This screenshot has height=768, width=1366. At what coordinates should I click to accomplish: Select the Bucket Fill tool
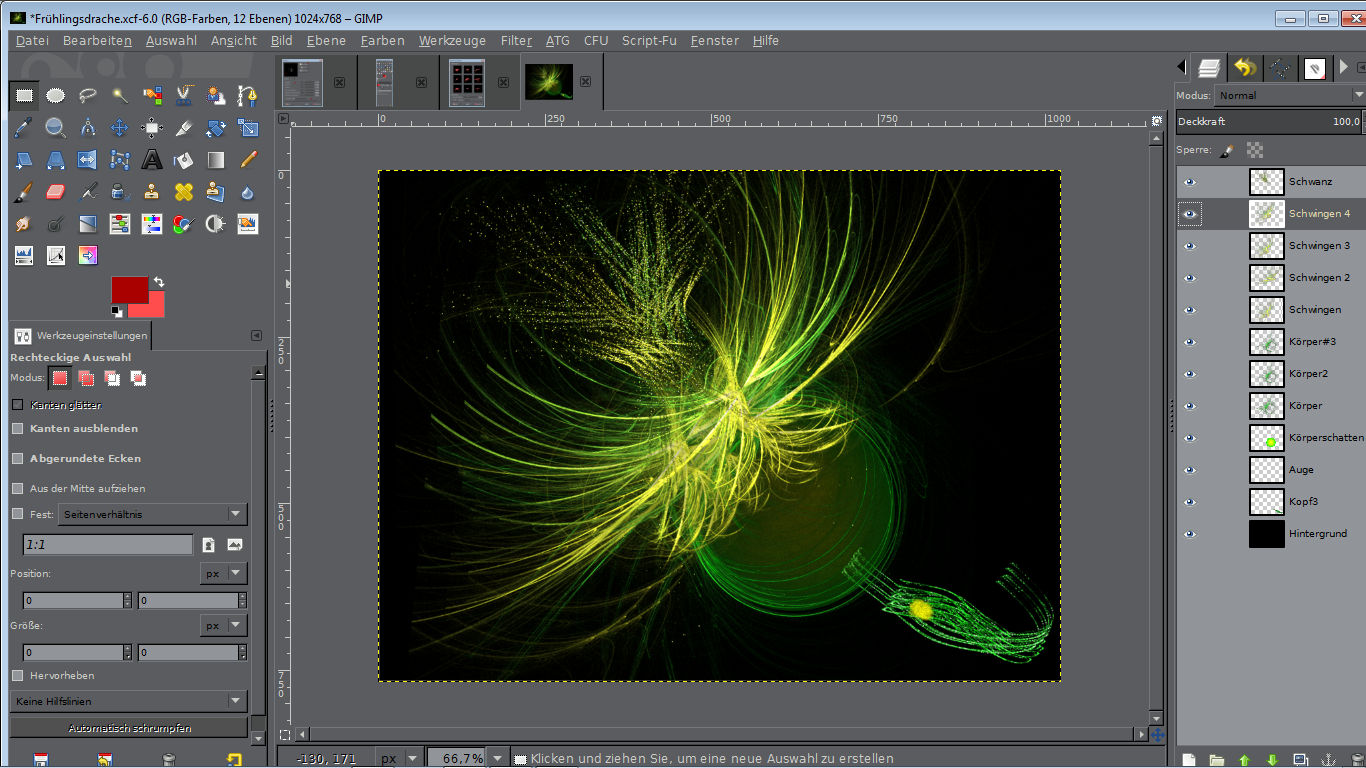click(184, 160)
